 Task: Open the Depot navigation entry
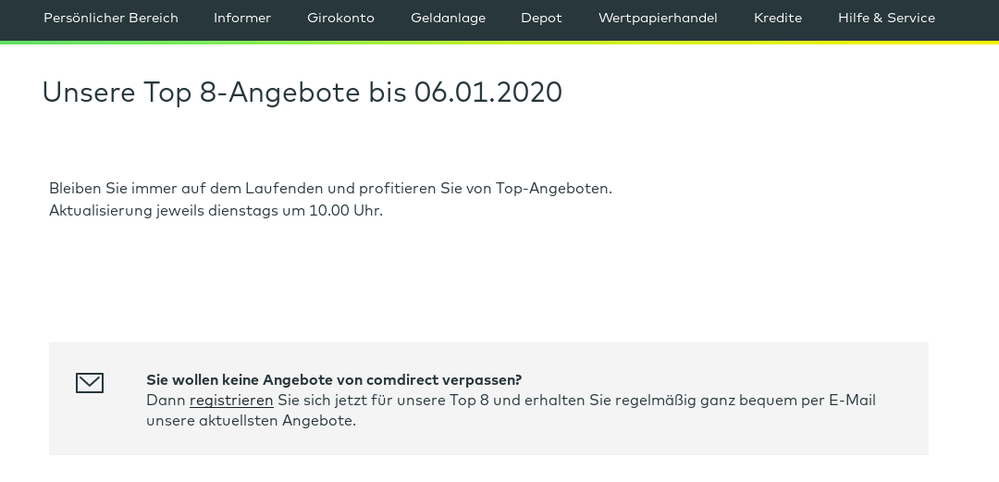tap(541, 18)
